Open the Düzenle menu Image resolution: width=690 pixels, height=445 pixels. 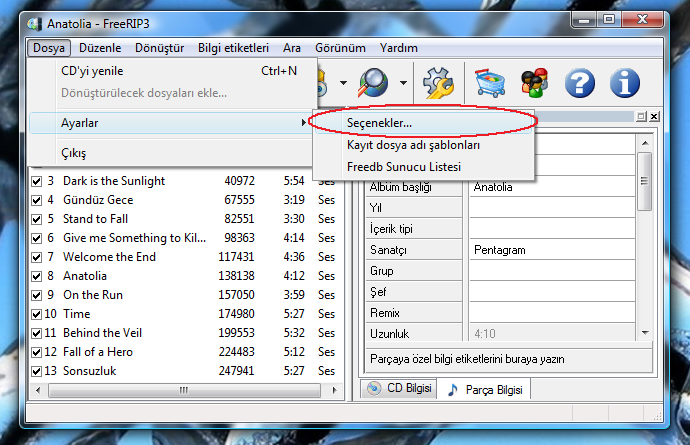tap(100, 48)
